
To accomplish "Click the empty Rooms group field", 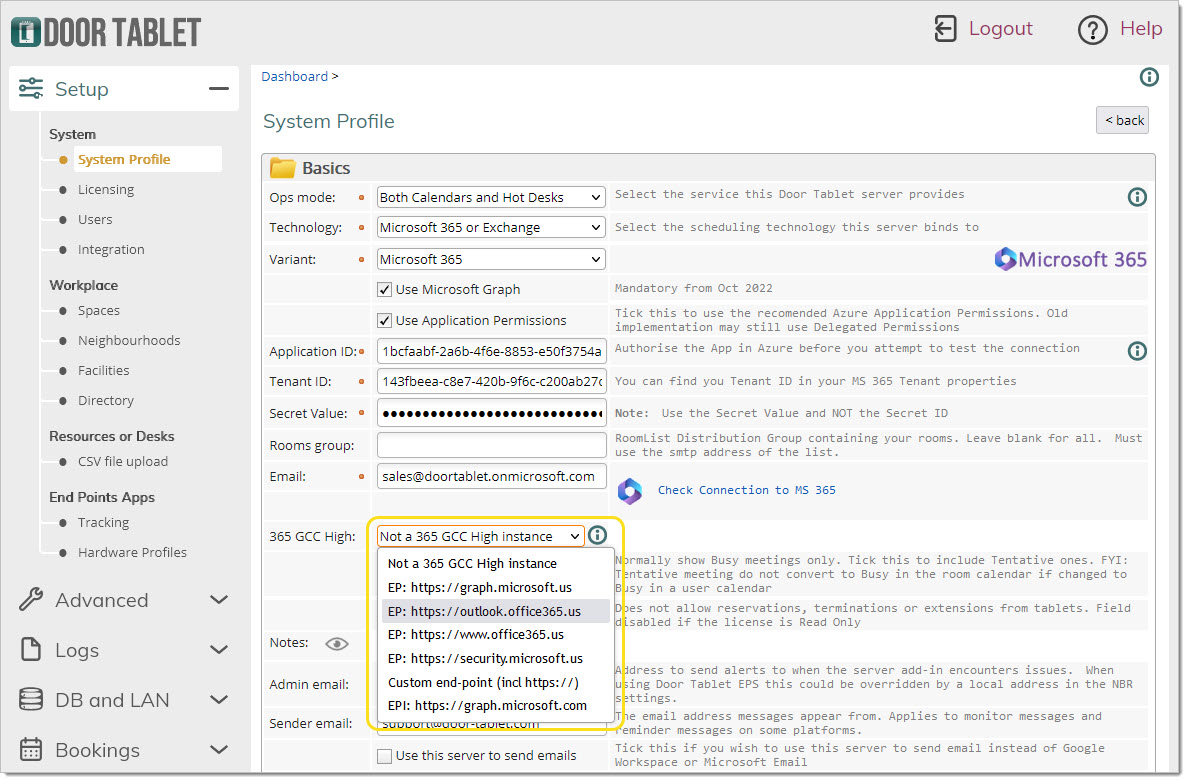I will point(491,445).
